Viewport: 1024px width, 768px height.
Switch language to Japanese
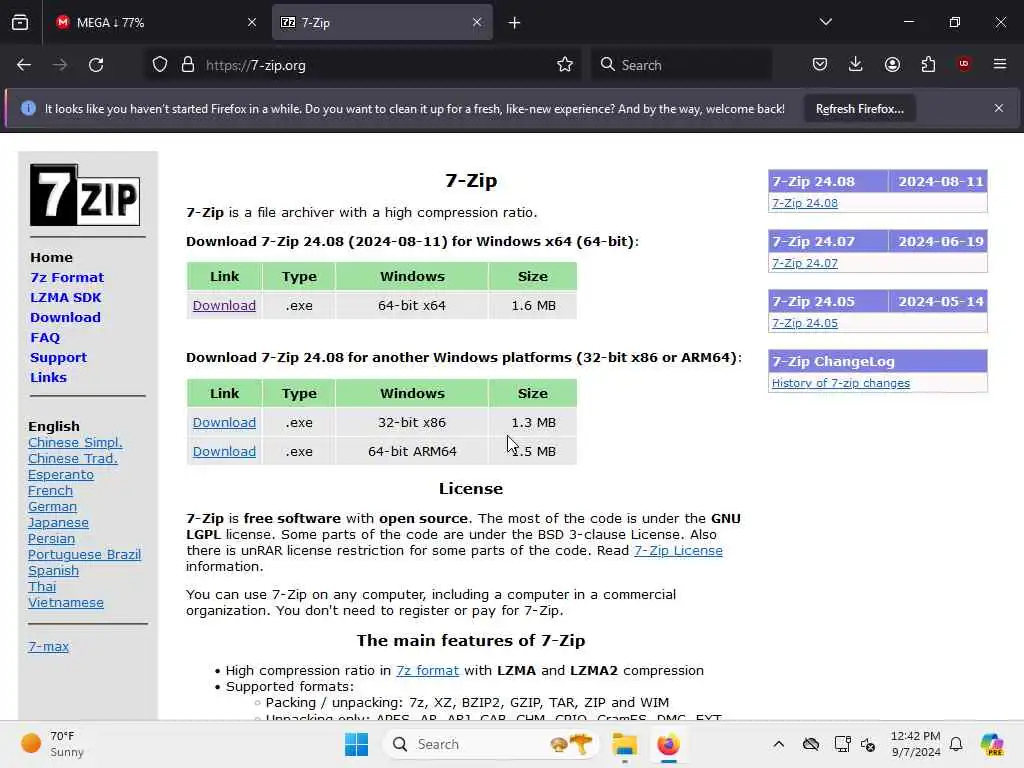58,522
